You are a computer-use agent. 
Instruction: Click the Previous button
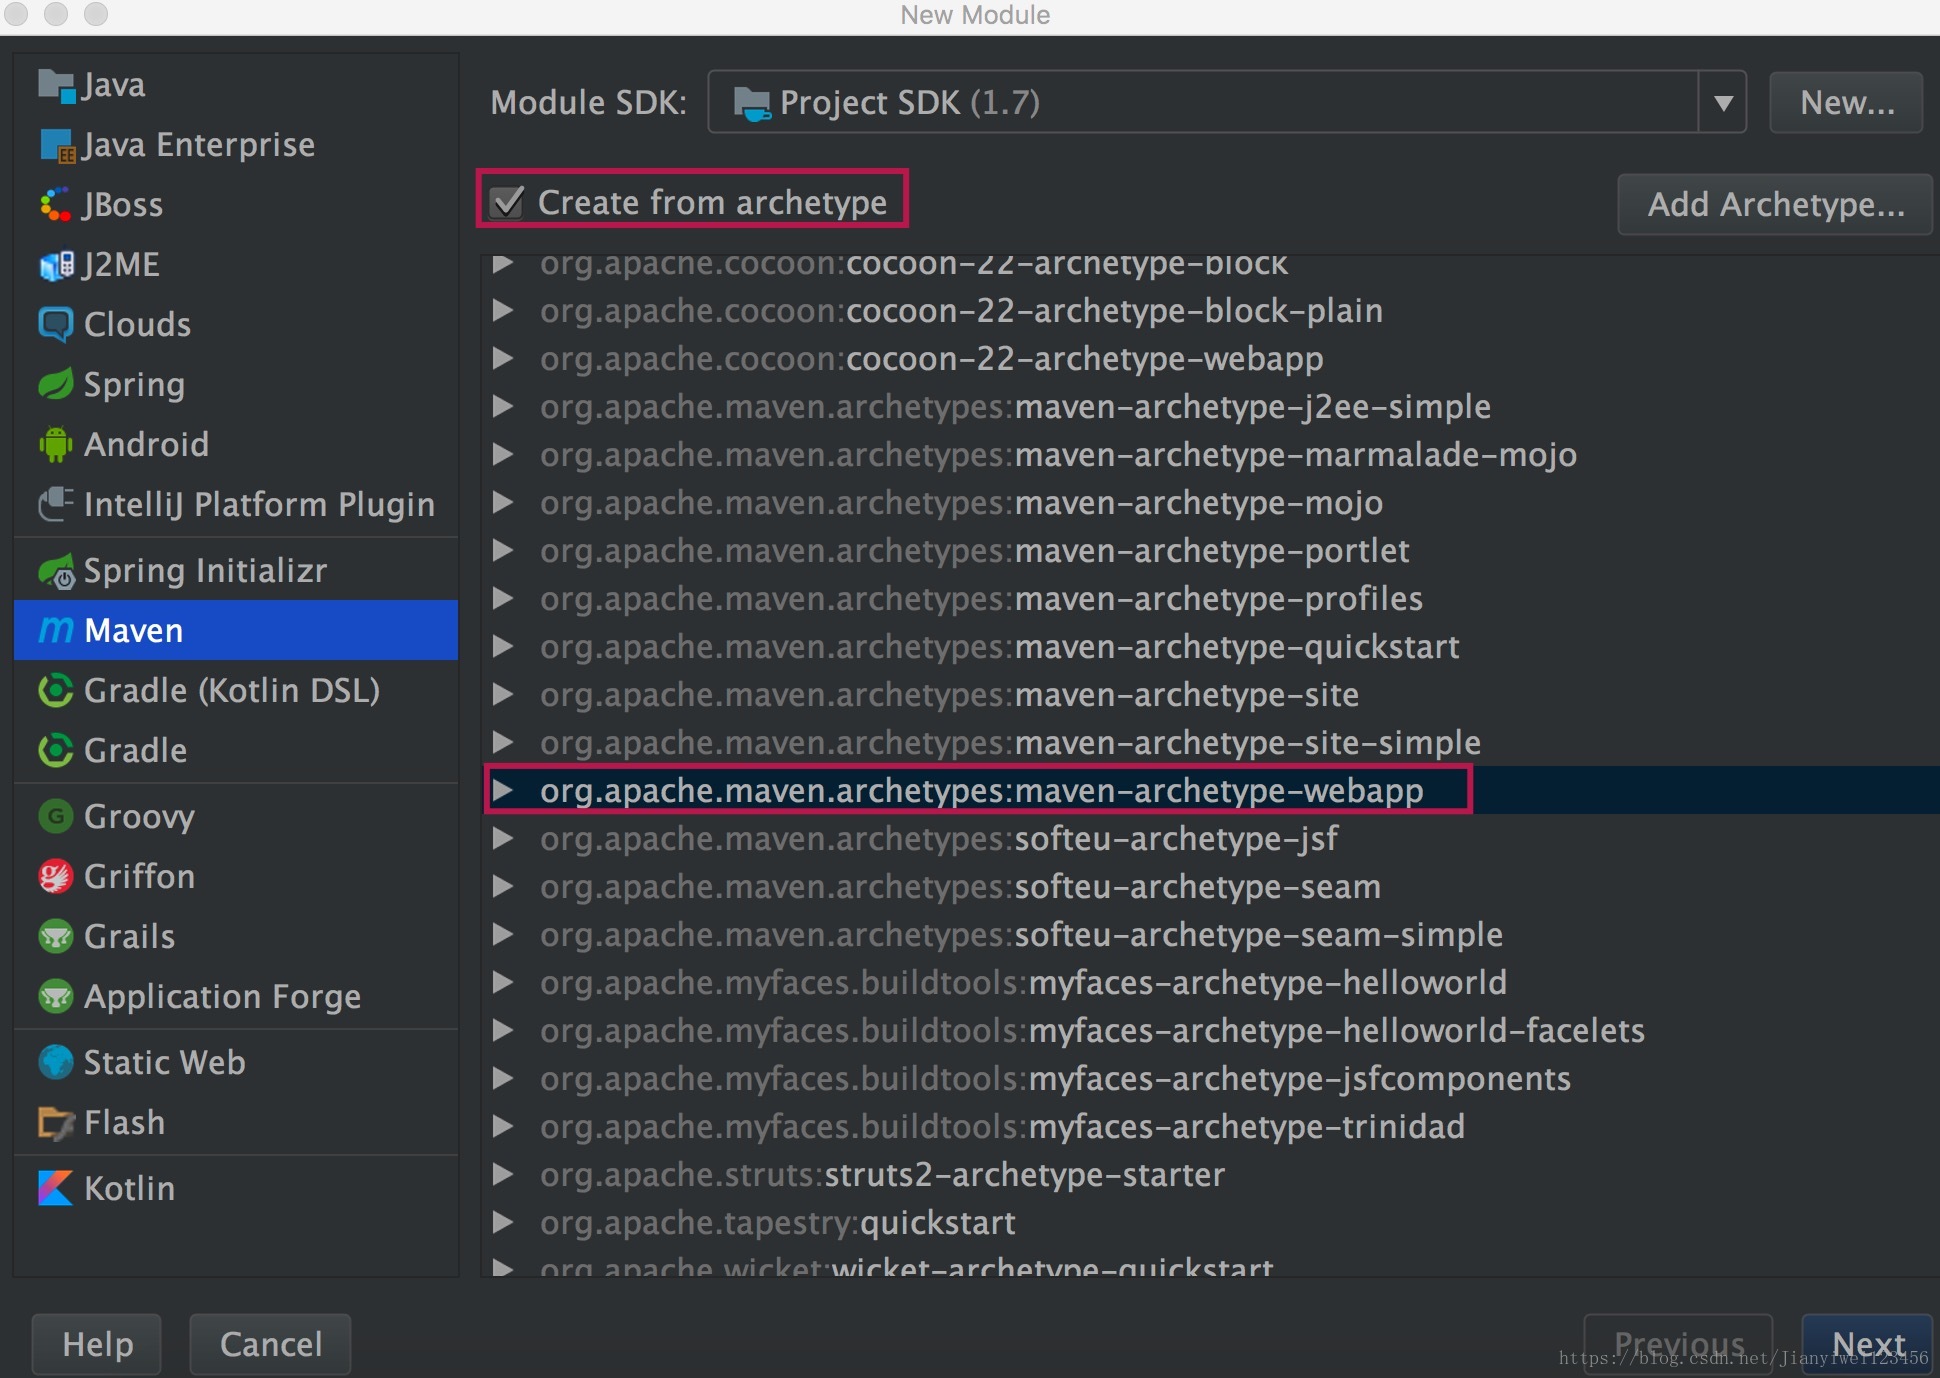coord(1679,1345)
